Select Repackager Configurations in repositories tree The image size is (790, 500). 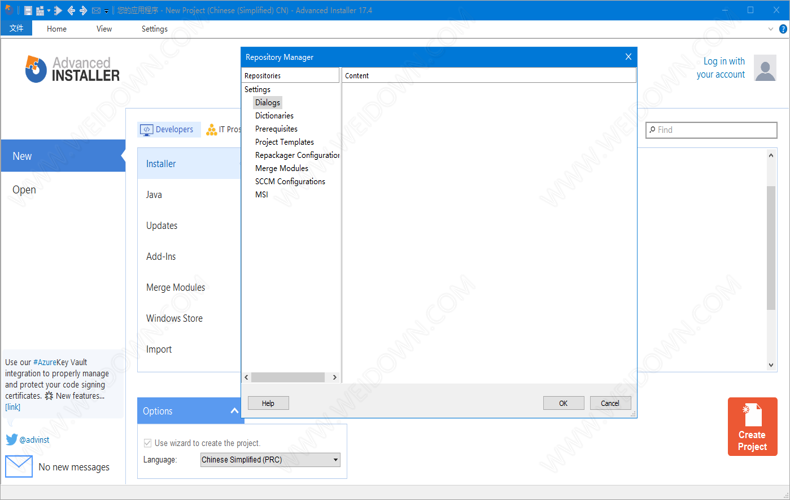(297, 155)
